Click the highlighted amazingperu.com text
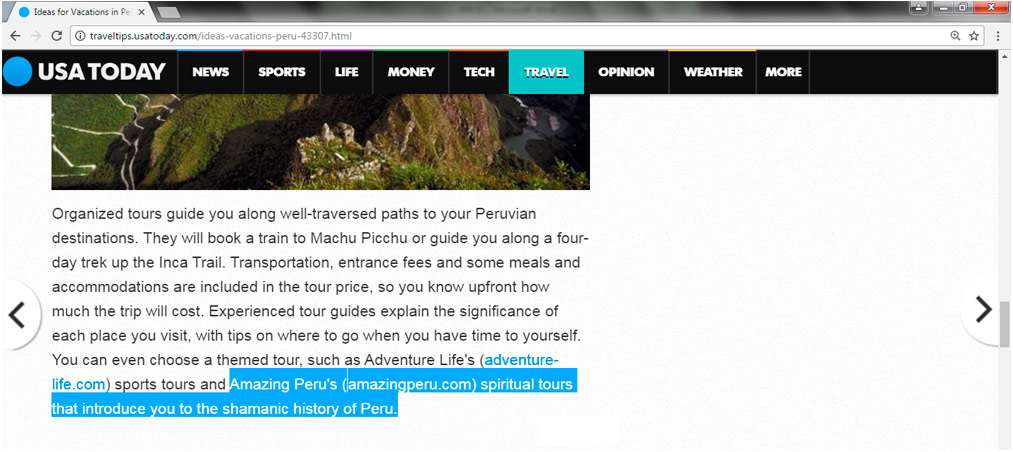1013x452 pixels. [x=412, y=385]
